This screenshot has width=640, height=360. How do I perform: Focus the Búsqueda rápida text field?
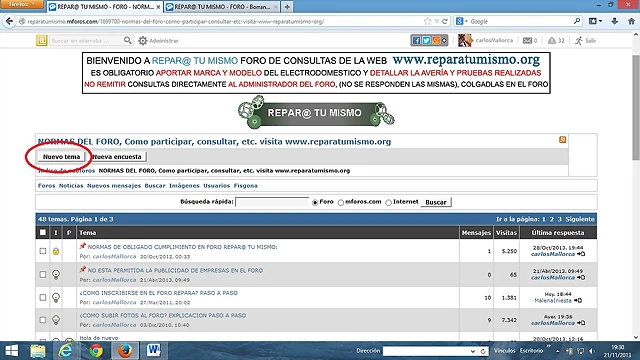point(273,202)
